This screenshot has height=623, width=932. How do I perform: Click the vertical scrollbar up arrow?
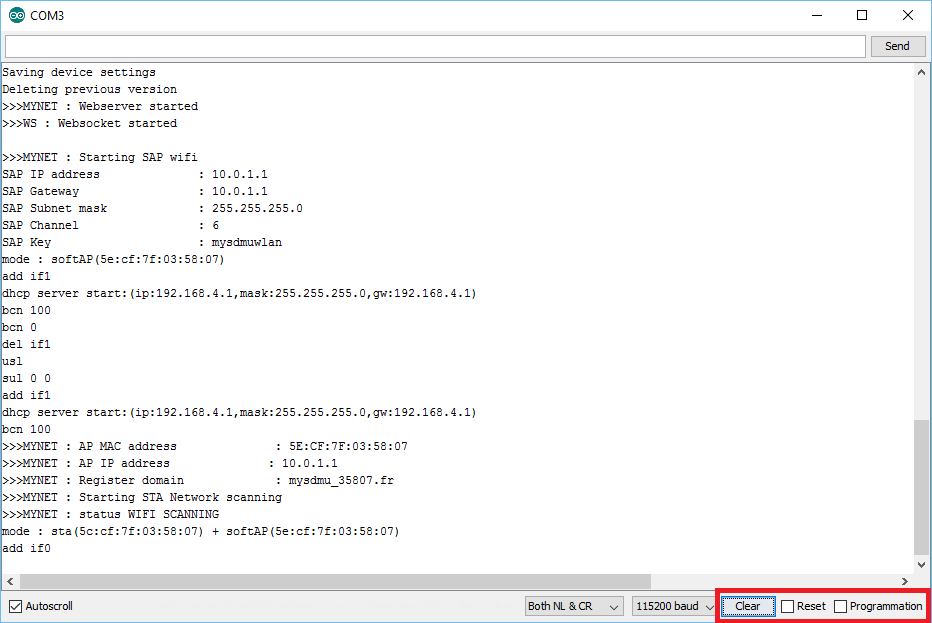(x=921, y=73)
